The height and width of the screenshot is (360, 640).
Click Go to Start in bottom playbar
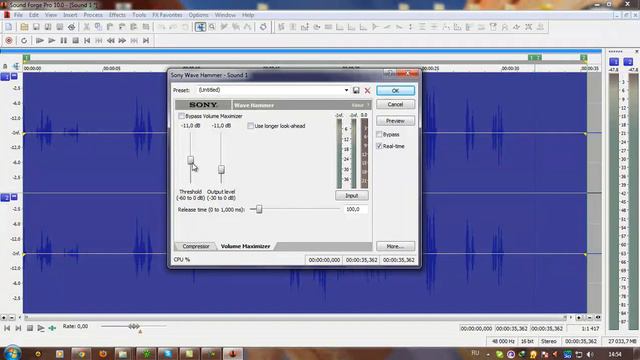click(7, 328)
